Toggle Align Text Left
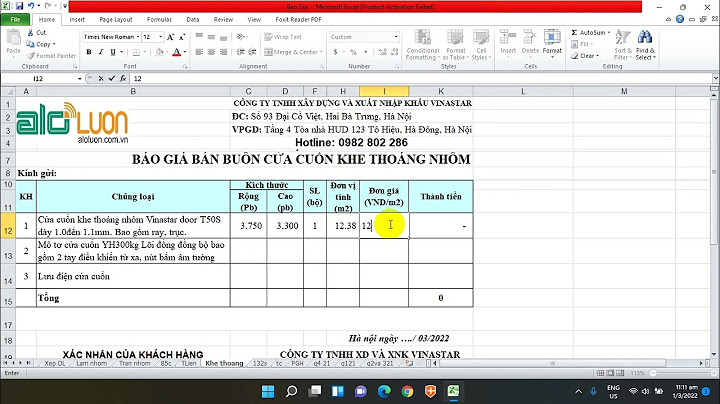Screen dimensions: 720x404 (x=199, y=52)
